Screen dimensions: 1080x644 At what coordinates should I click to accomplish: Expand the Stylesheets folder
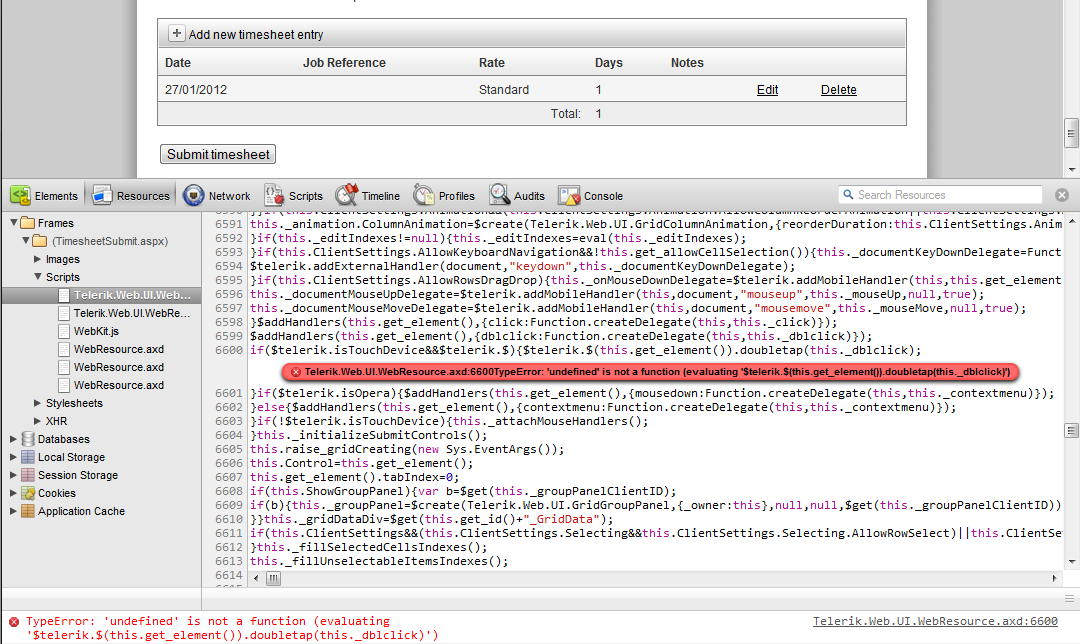(x=38, y=403)
